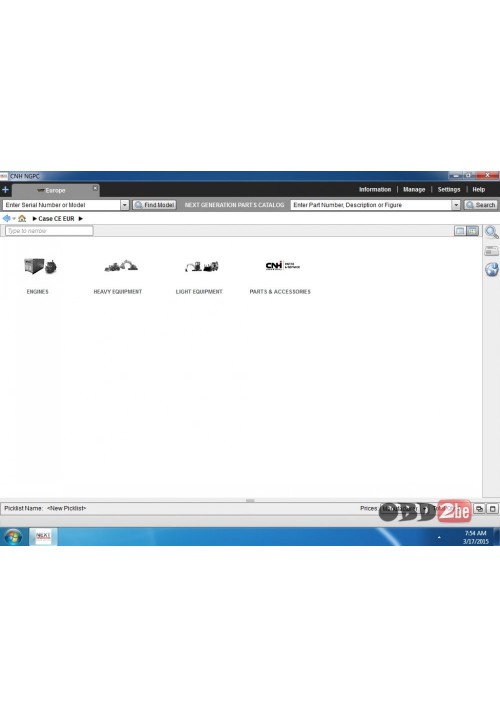Focus the Part Number search field
Viewport: 500px width, 717px height.
(371, 205)
